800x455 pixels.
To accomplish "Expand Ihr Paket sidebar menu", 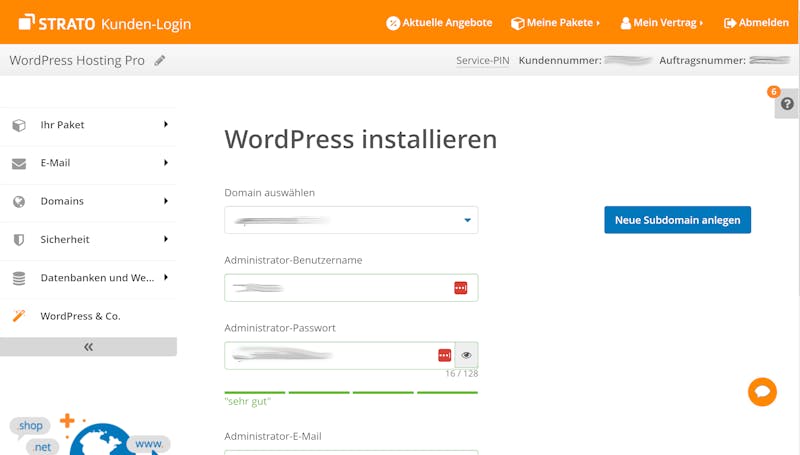I will click(88, 125).
